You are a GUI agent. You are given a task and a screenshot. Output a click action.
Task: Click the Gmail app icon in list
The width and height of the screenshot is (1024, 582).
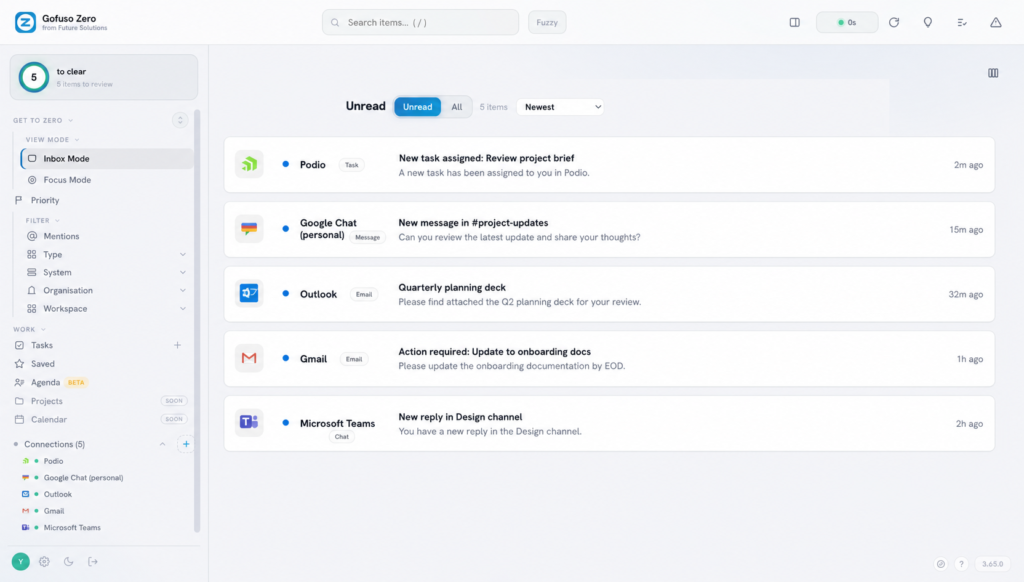point(249,358)
